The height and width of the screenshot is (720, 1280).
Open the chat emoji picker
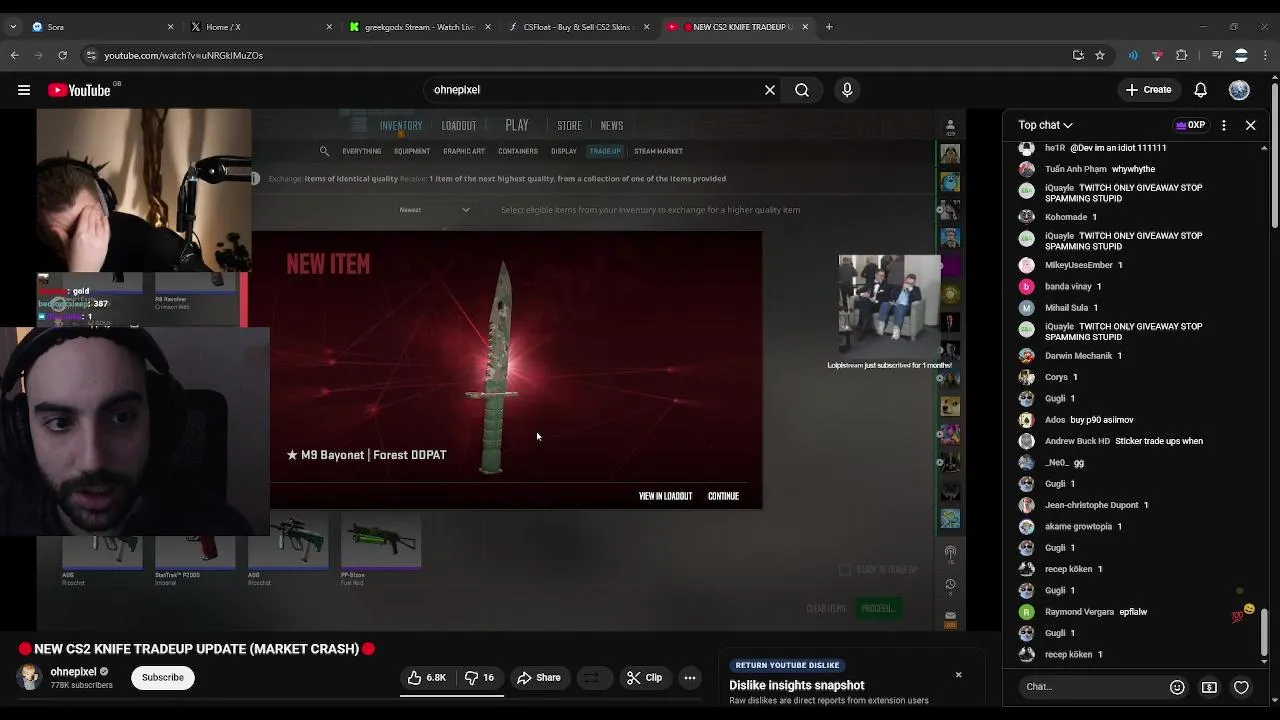coord(1177,687)
